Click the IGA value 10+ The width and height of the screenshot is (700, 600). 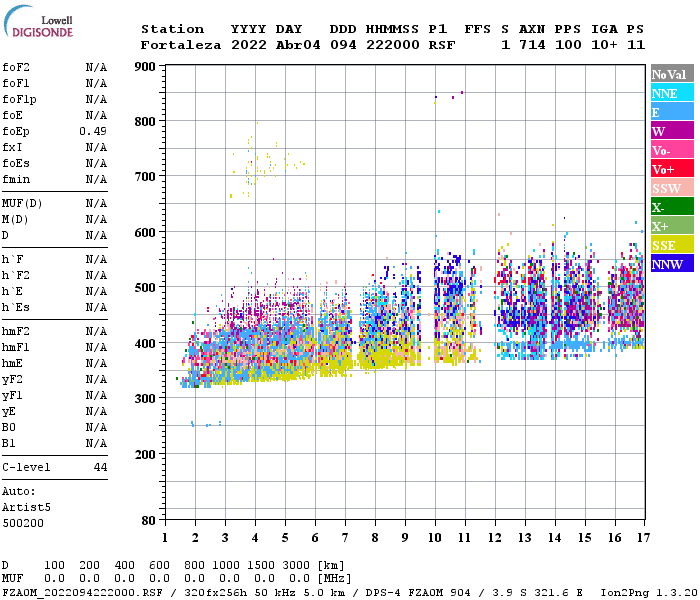tap(604, 45)
